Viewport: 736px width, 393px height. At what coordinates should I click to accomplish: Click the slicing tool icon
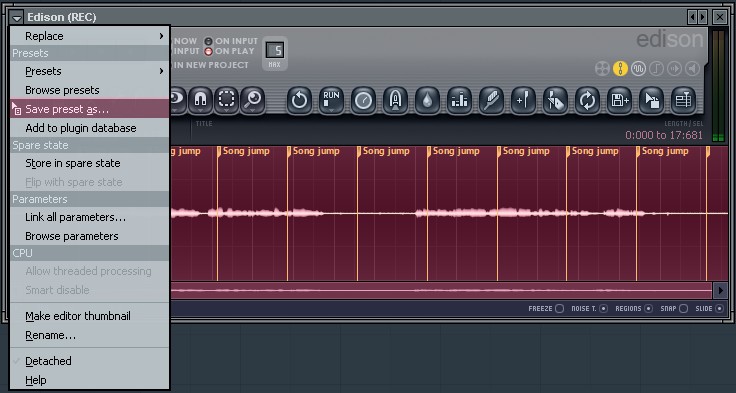pos(555,100)
